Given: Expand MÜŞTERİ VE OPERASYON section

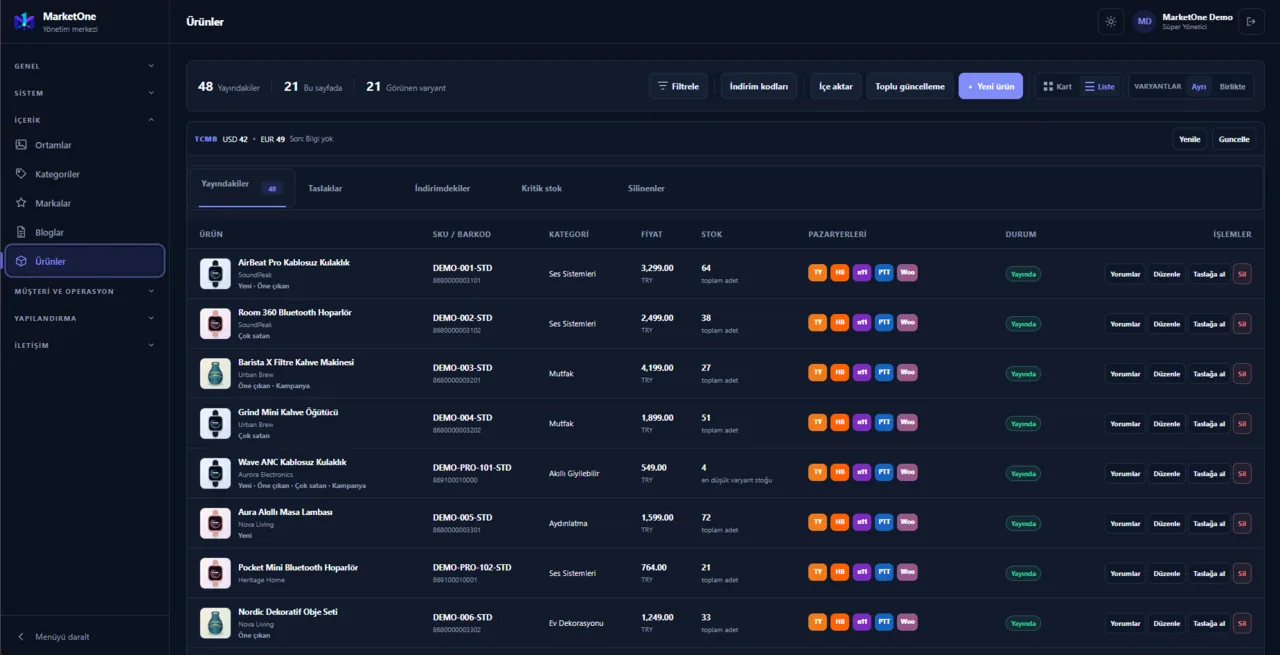Looking at the screenshot, I should pyautogui.click(x=84, y=291).
